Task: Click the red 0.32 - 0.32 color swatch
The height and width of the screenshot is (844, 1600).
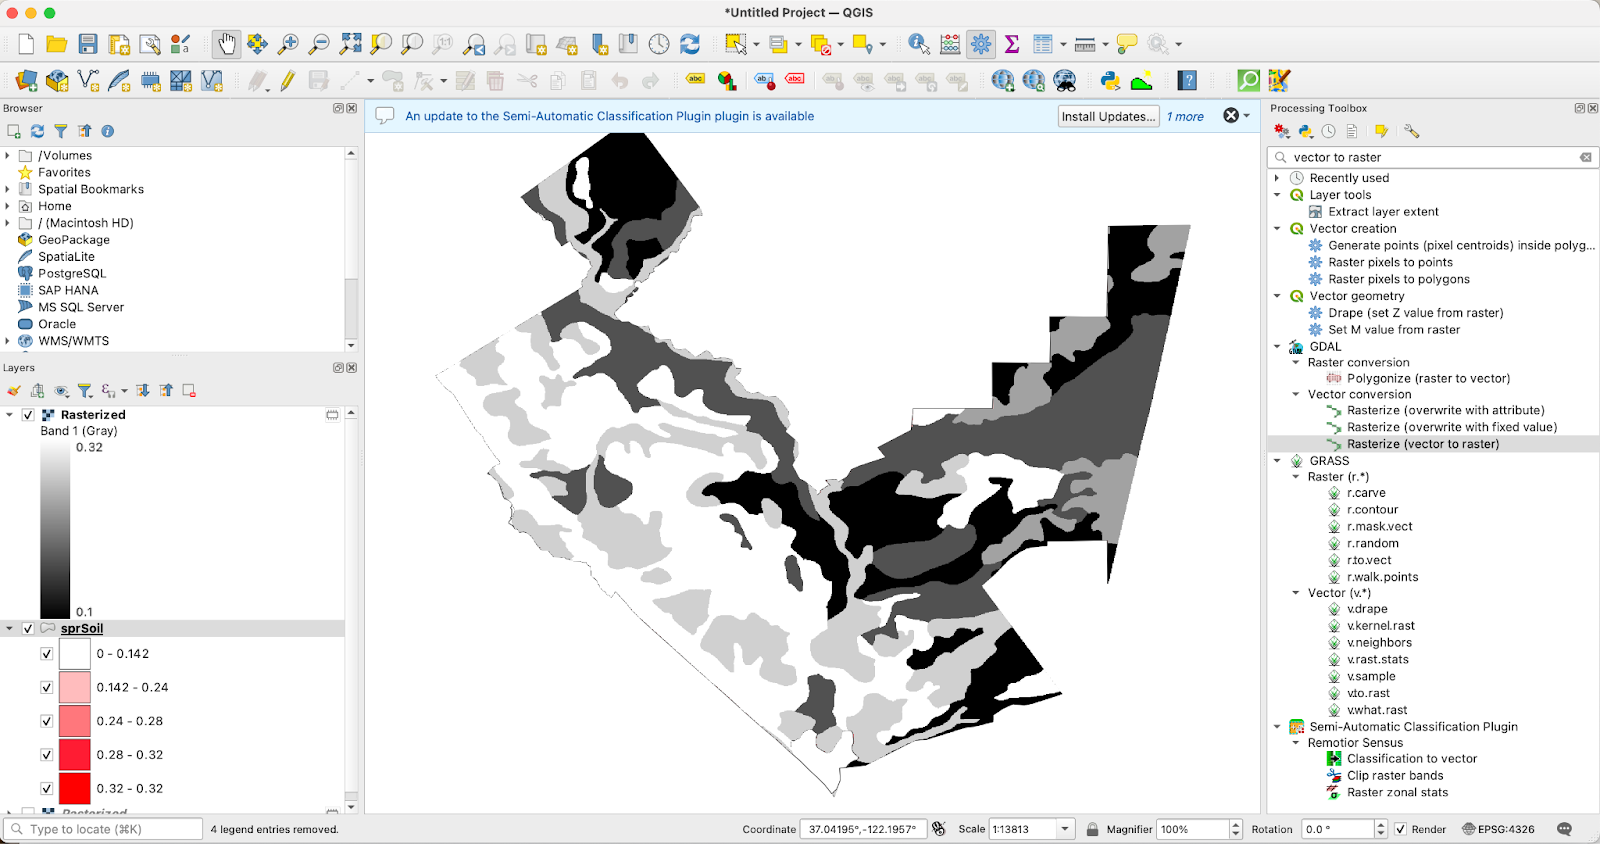Action: [75, 788]
